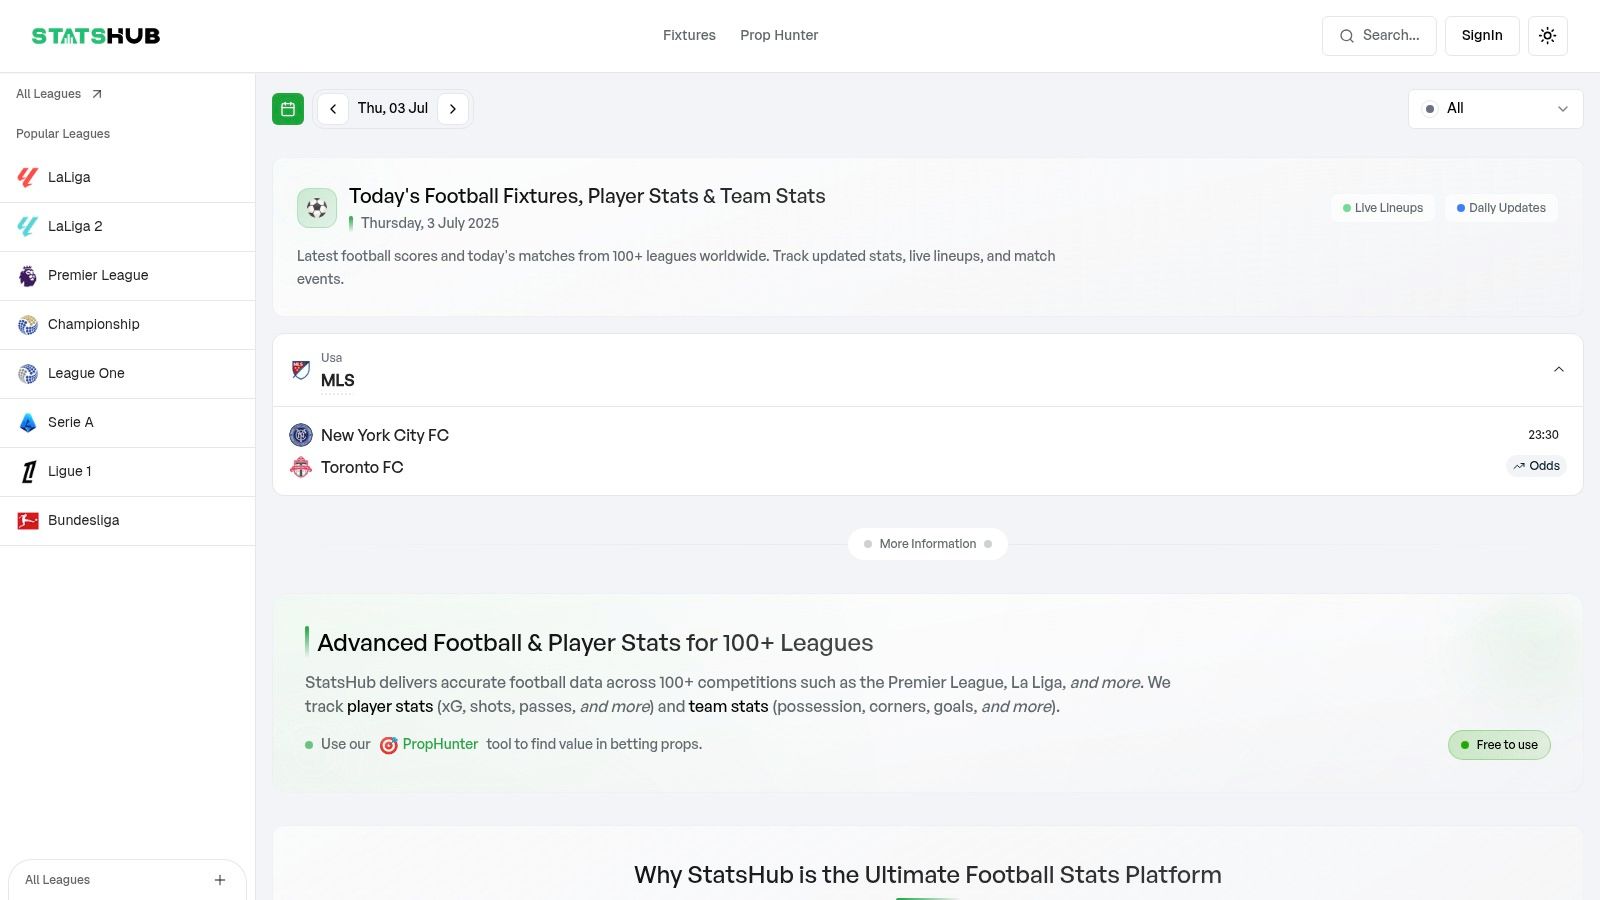The width and height of the screenshot is (1600, 900).
Task: Click into the Search field
Action: coord(1379,36)
